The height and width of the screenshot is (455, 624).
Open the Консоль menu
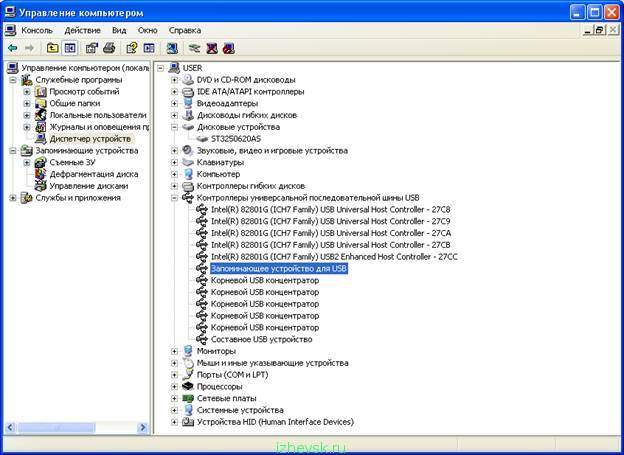point(37,30)
